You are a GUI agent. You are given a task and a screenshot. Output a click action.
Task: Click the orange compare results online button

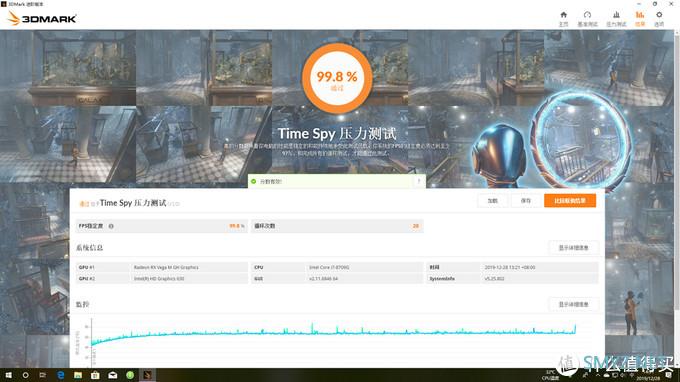[570, 201]
